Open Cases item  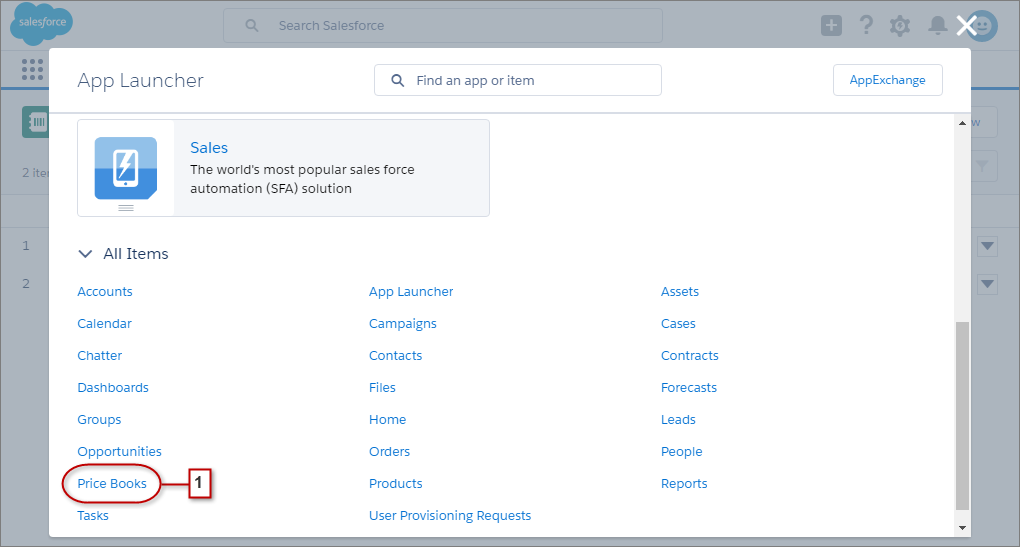(678, 323)
